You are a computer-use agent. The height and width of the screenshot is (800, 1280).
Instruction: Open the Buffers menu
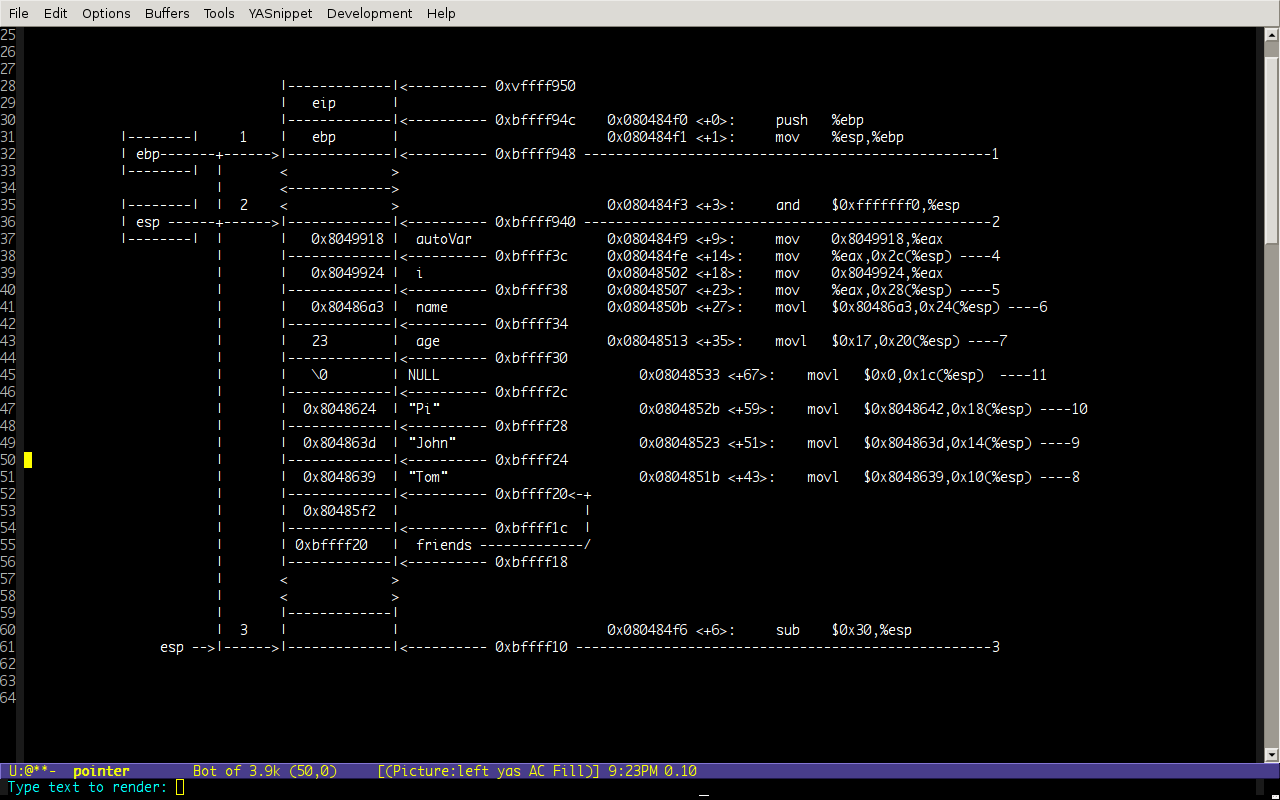click(166, 13)
